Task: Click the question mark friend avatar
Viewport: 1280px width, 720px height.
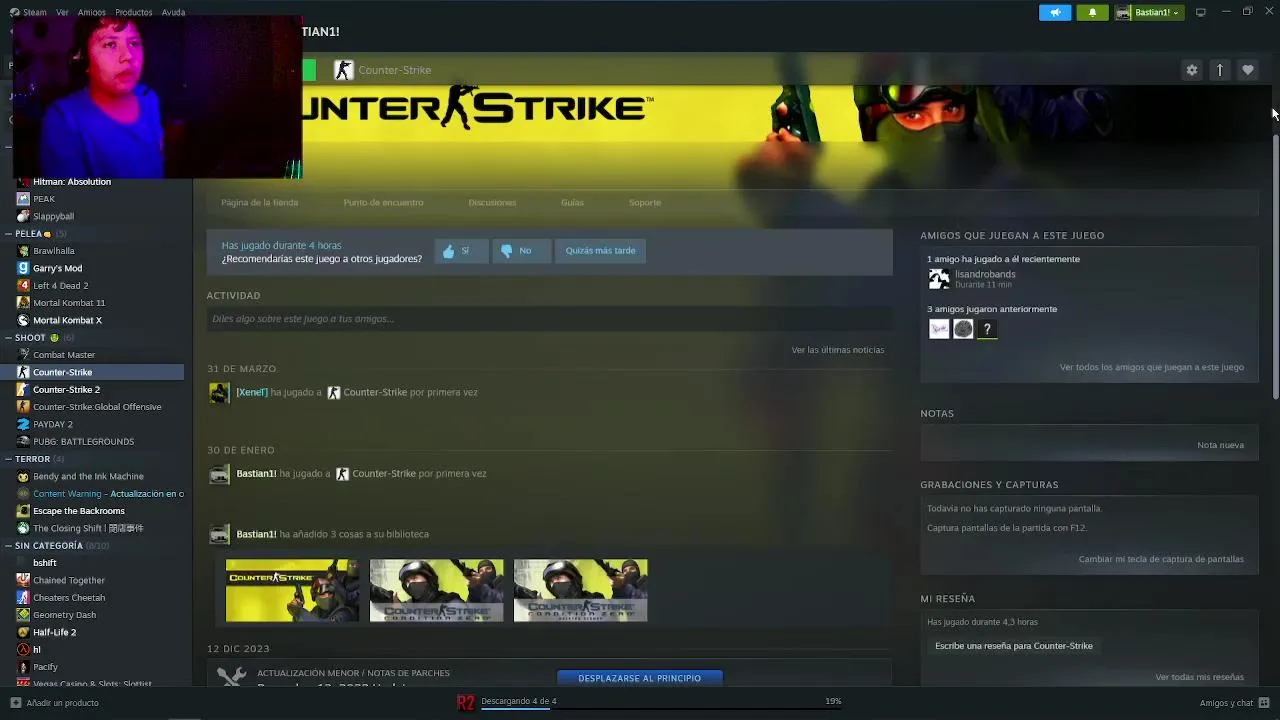Action: 987,329
